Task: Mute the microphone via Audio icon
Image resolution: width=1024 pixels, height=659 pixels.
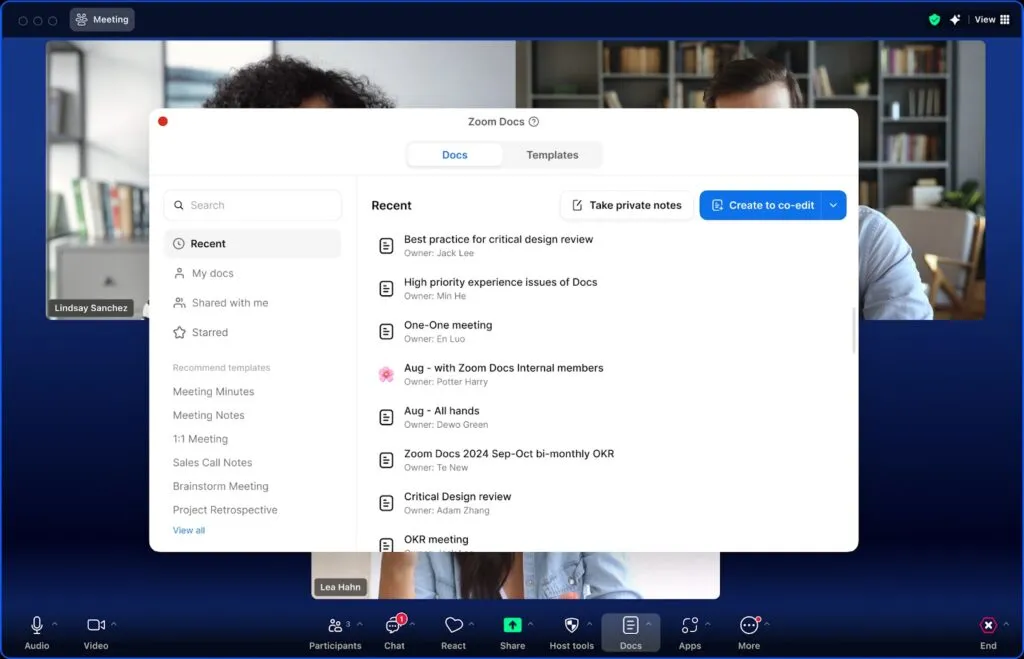Action: (x=37, y=625)
